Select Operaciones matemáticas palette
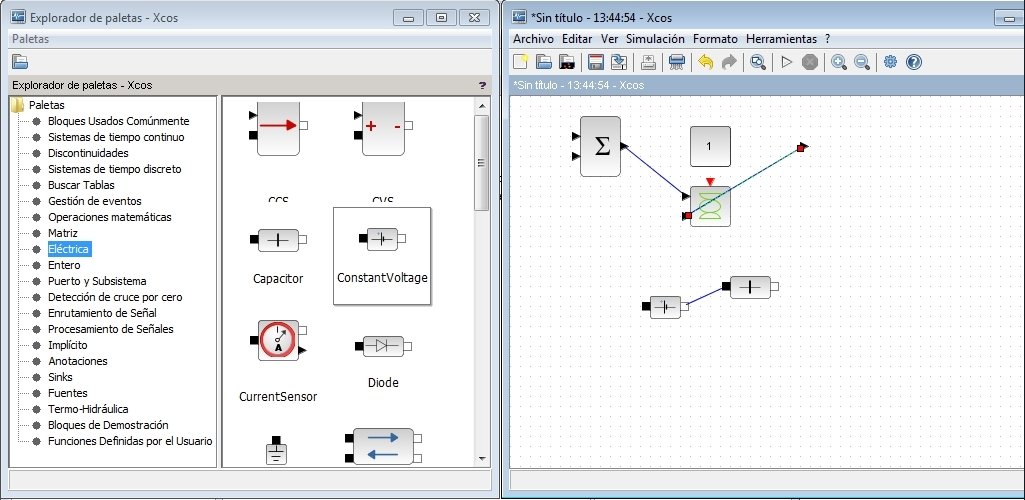The height and width of the screenshot is (500, 1025). 110,217
